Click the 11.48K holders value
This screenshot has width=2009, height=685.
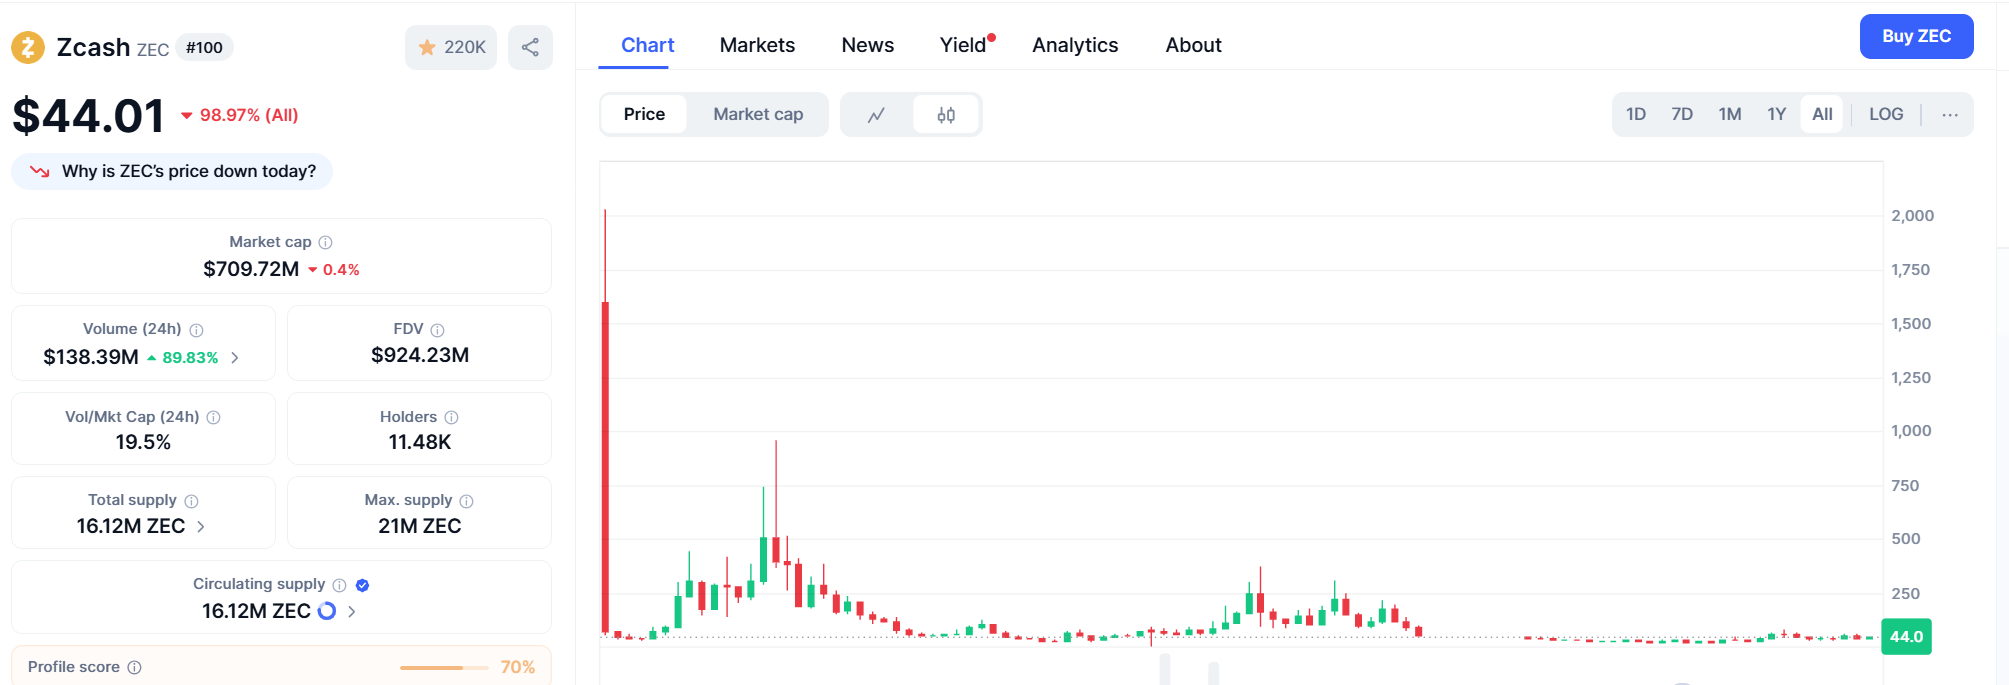pos(420,442)
